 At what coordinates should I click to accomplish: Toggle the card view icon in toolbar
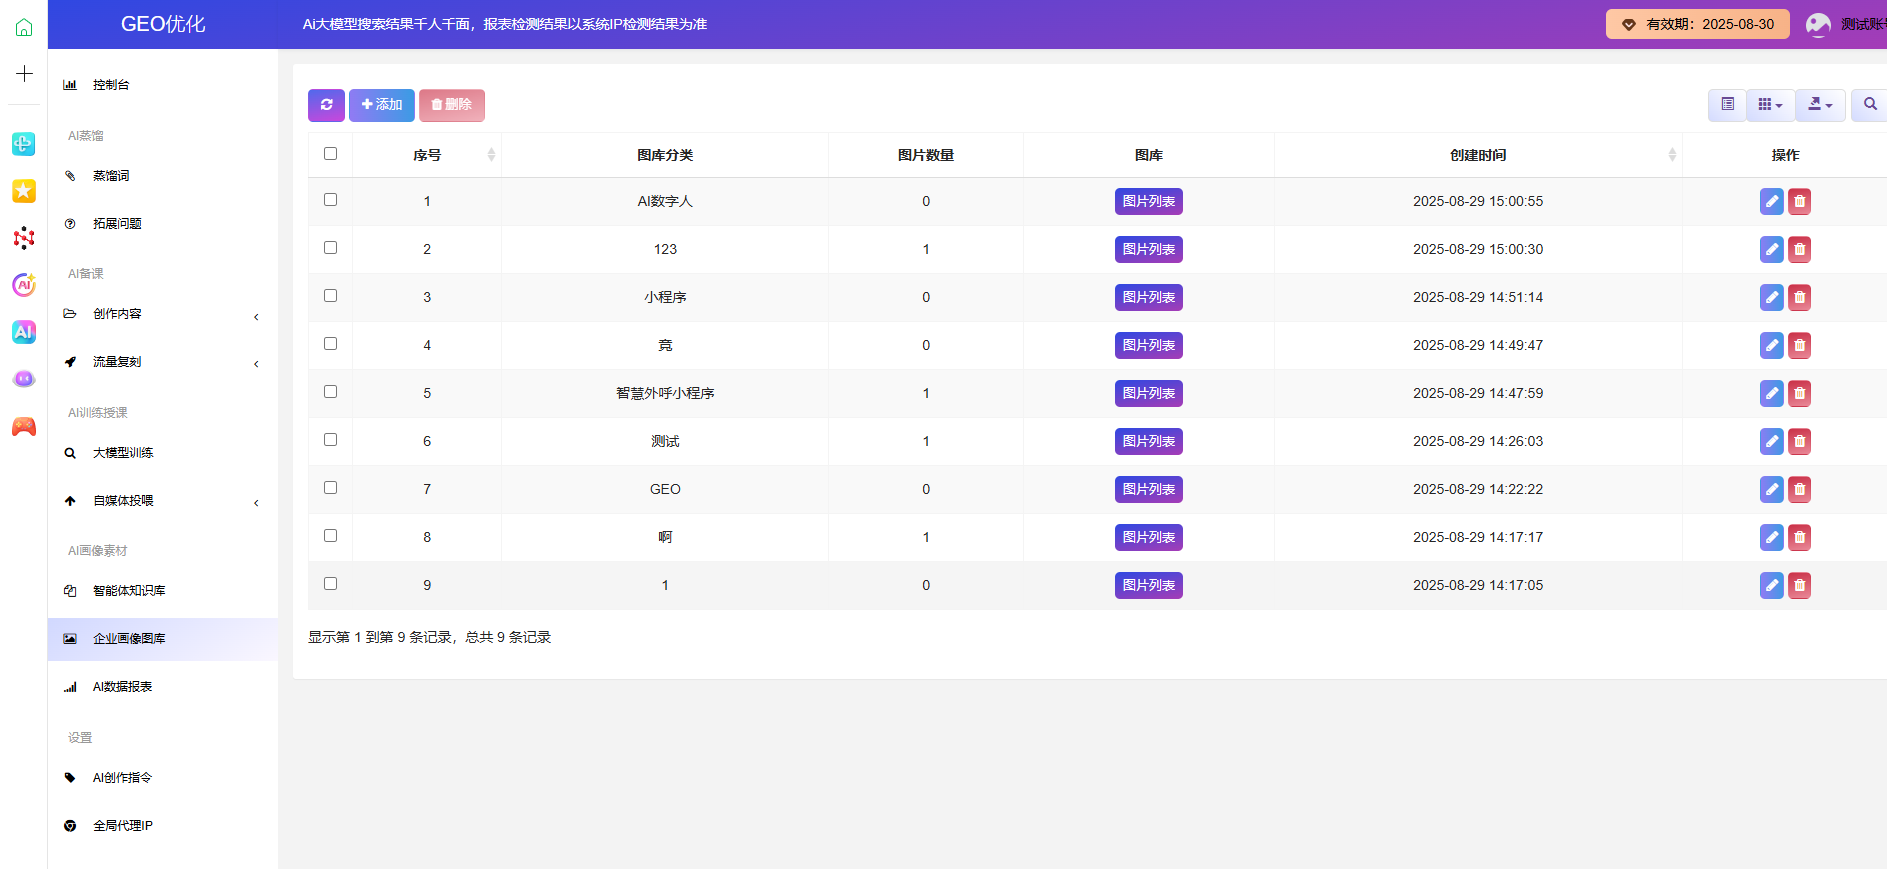tap(1727, 105)
